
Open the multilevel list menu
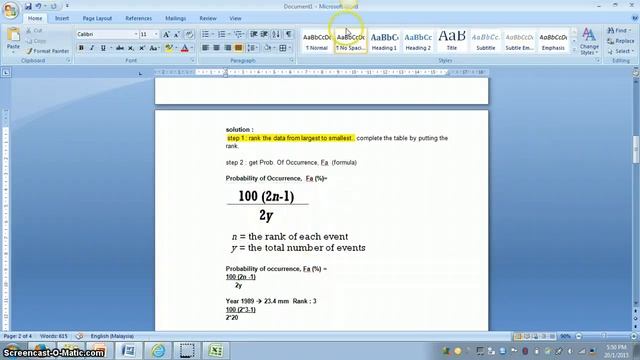[x=238, y=34]
